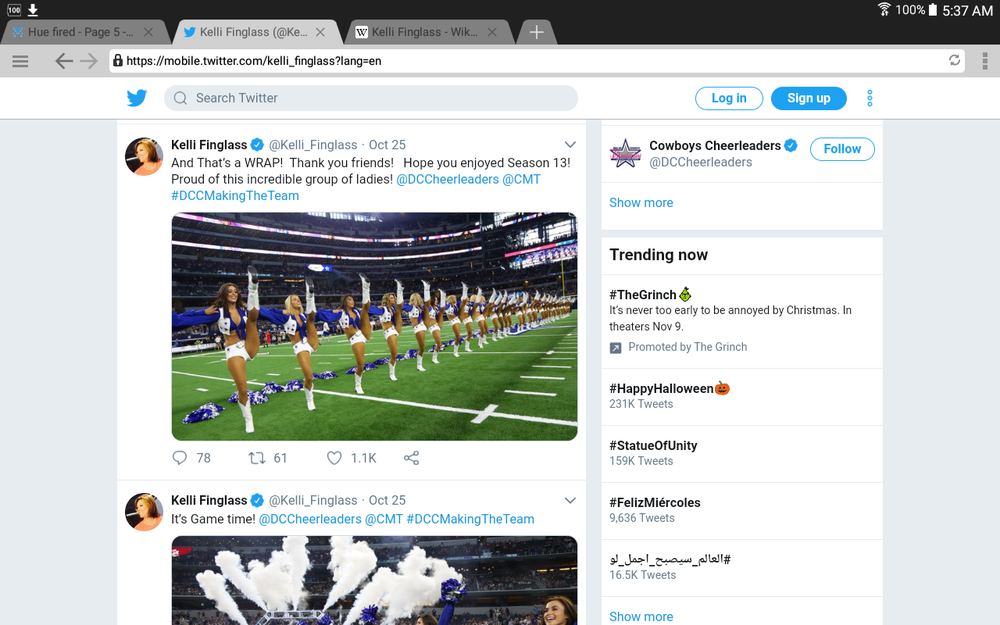The height and width of the screenshot is (625, 1000).
Task: Click Kelli Finglass avatar on the Game time tweet
Action: click(x=144, y=511)
